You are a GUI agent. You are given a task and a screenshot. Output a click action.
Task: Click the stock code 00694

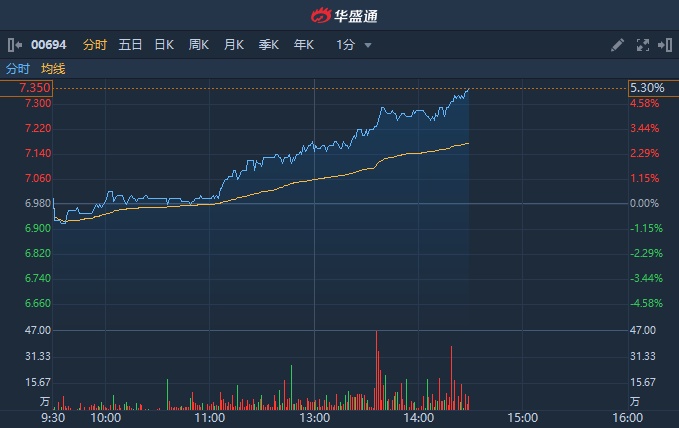click(x=48, y=45)
